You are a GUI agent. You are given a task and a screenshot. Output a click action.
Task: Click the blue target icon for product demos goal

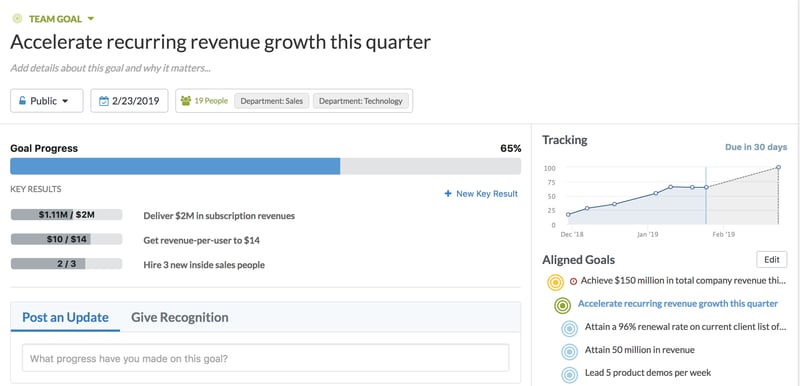[569, 374]
